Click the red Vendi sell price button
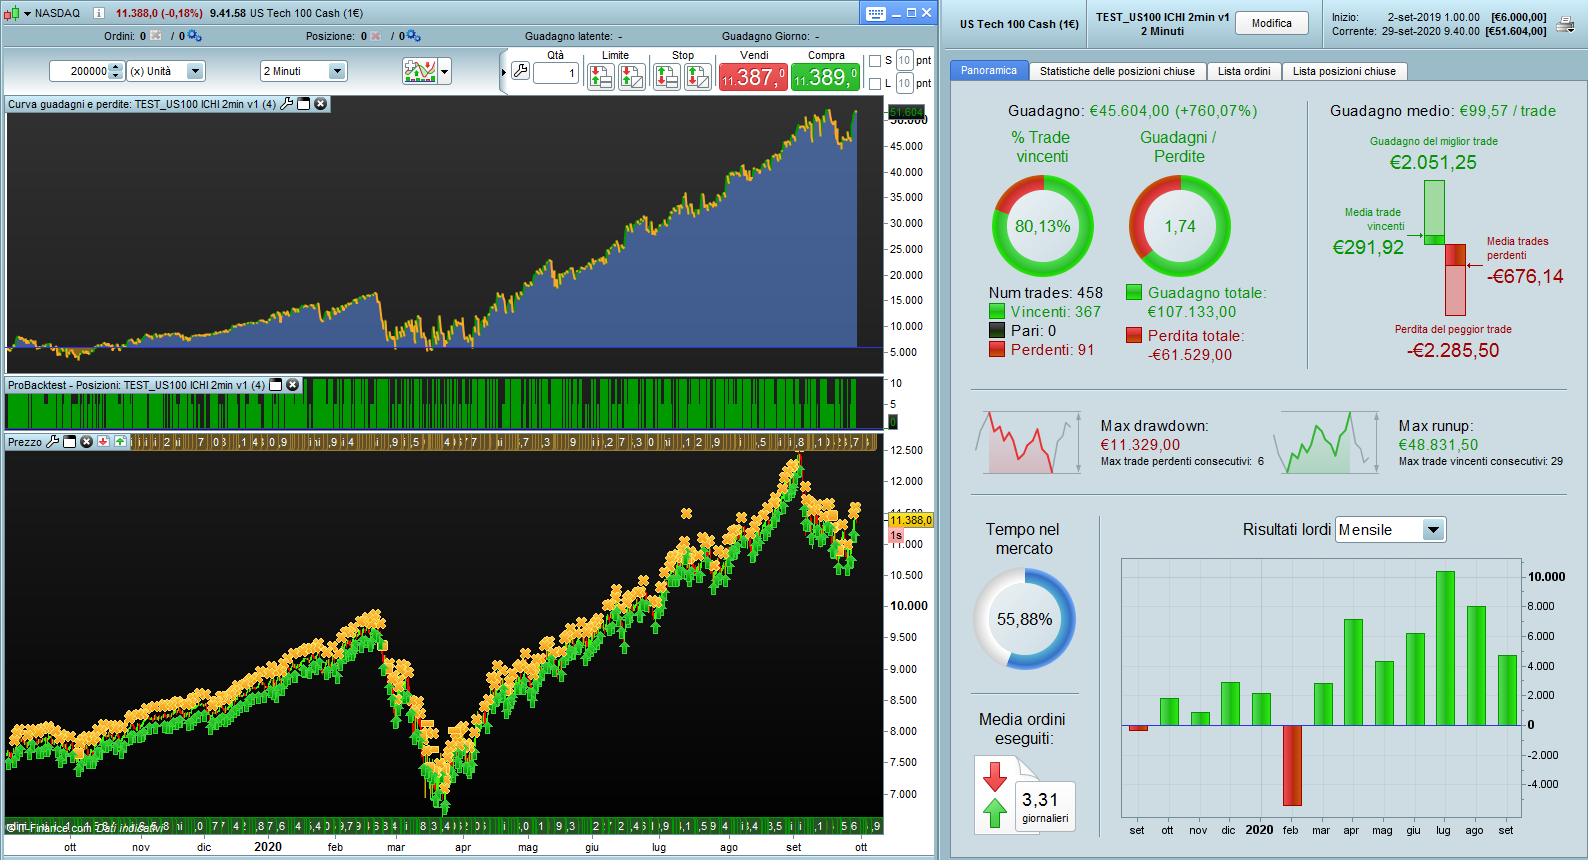Screen dimensions: 1588x860 pos(753,77)
